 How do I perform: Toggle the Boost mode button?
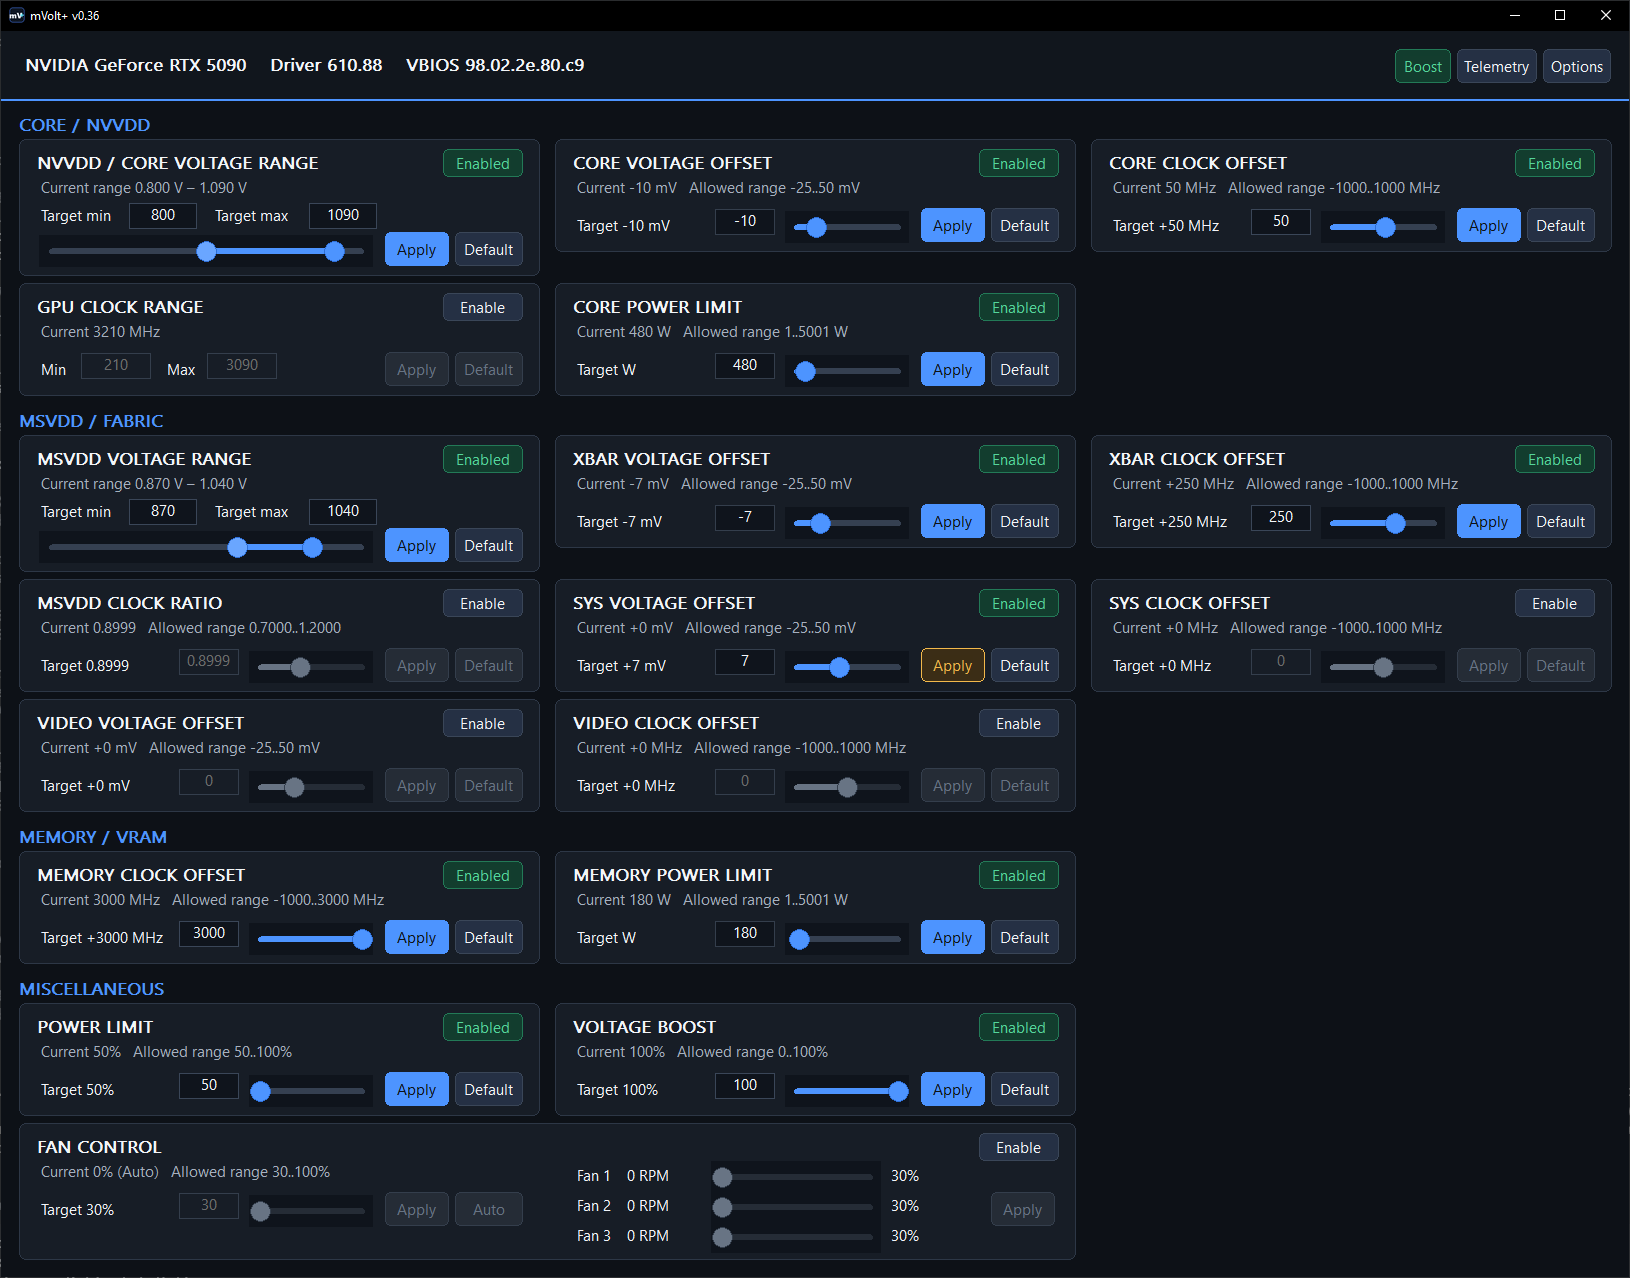pos(1422,67)
